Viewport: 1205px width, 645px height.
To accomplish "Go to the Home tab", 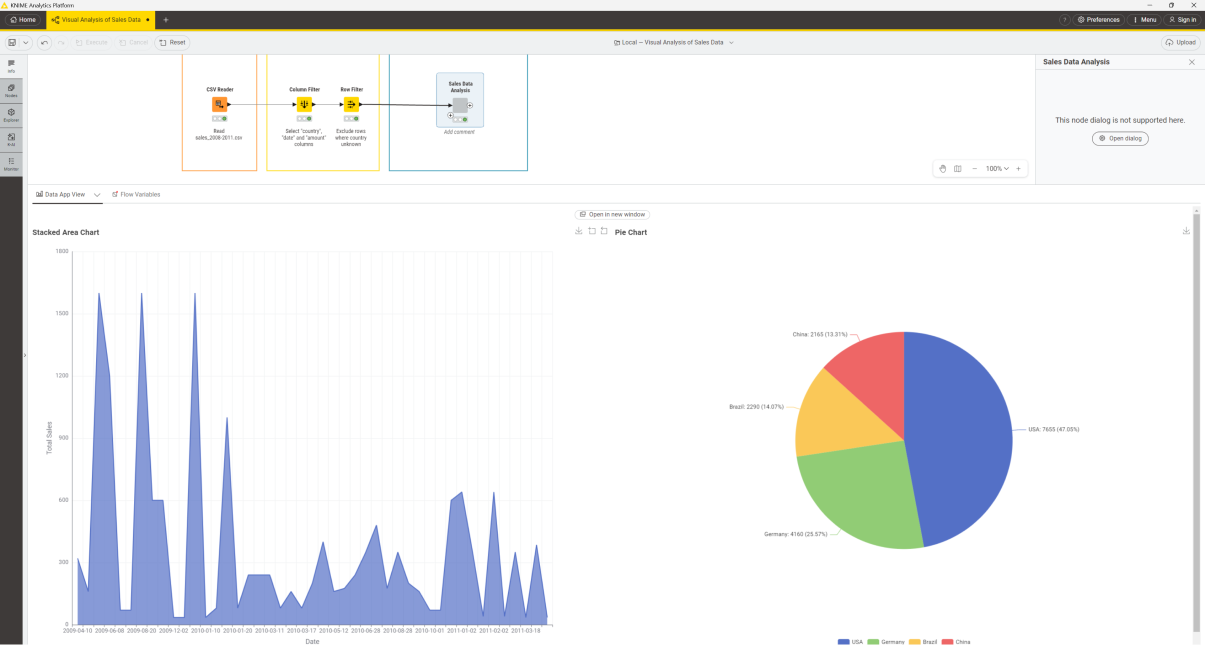I will [x=22, y=19].
